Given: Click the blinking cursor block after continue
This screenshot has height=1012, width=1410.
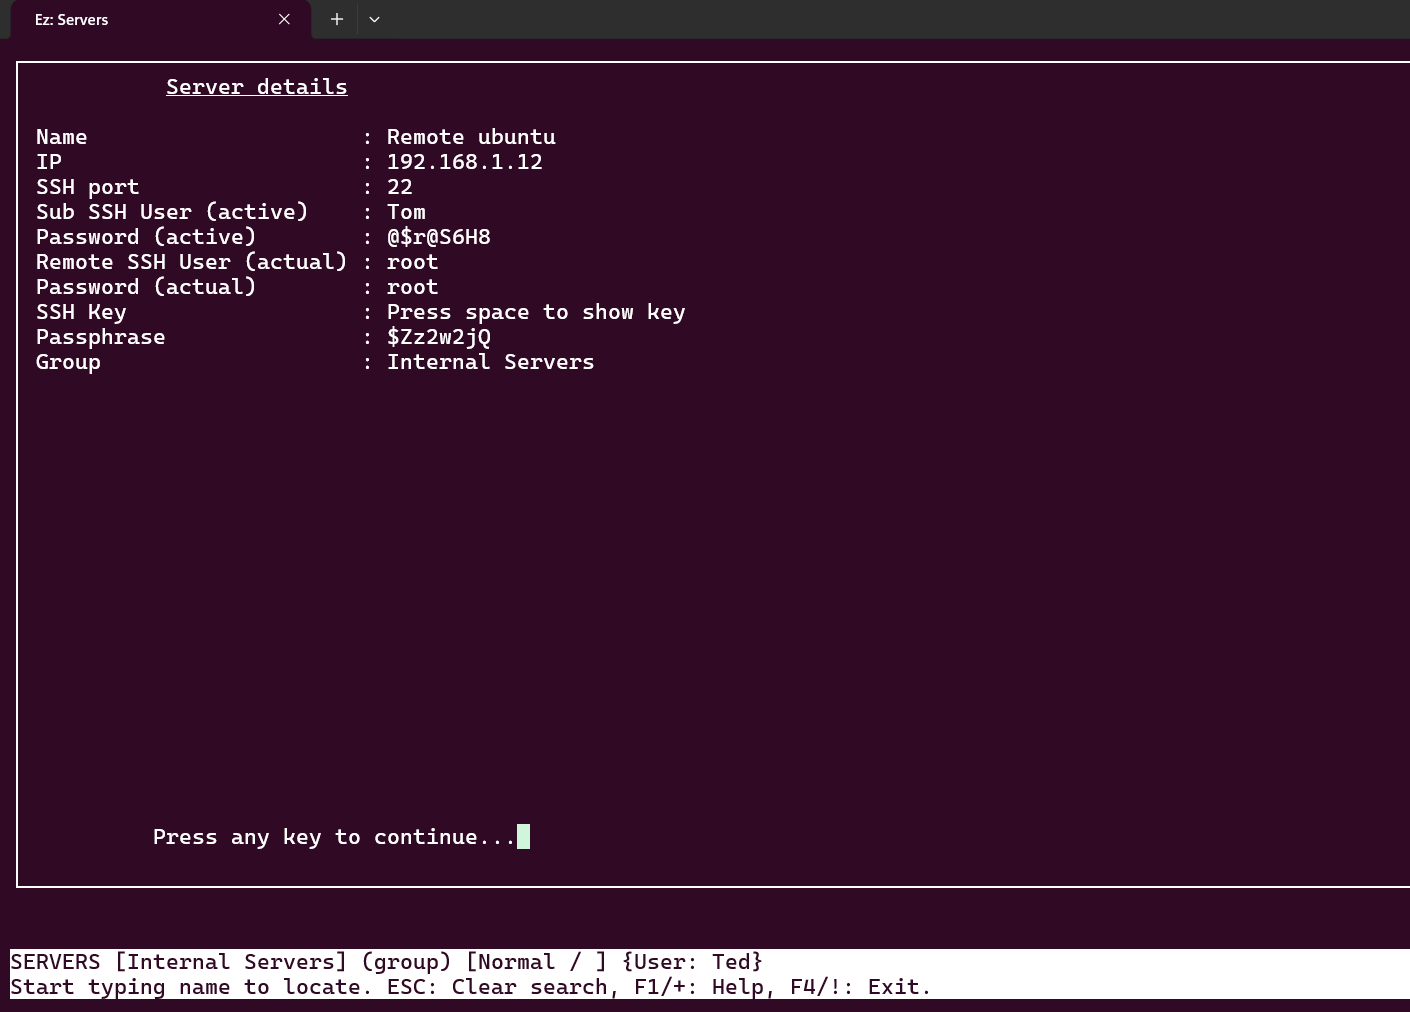Looking at the screenshot, I should coord(523,836).
